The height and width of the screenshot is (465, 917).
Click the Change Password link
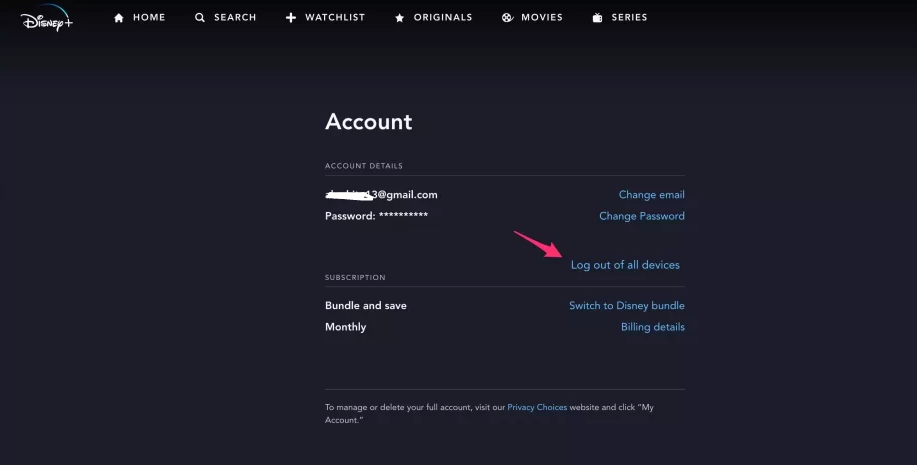point(642,216)
